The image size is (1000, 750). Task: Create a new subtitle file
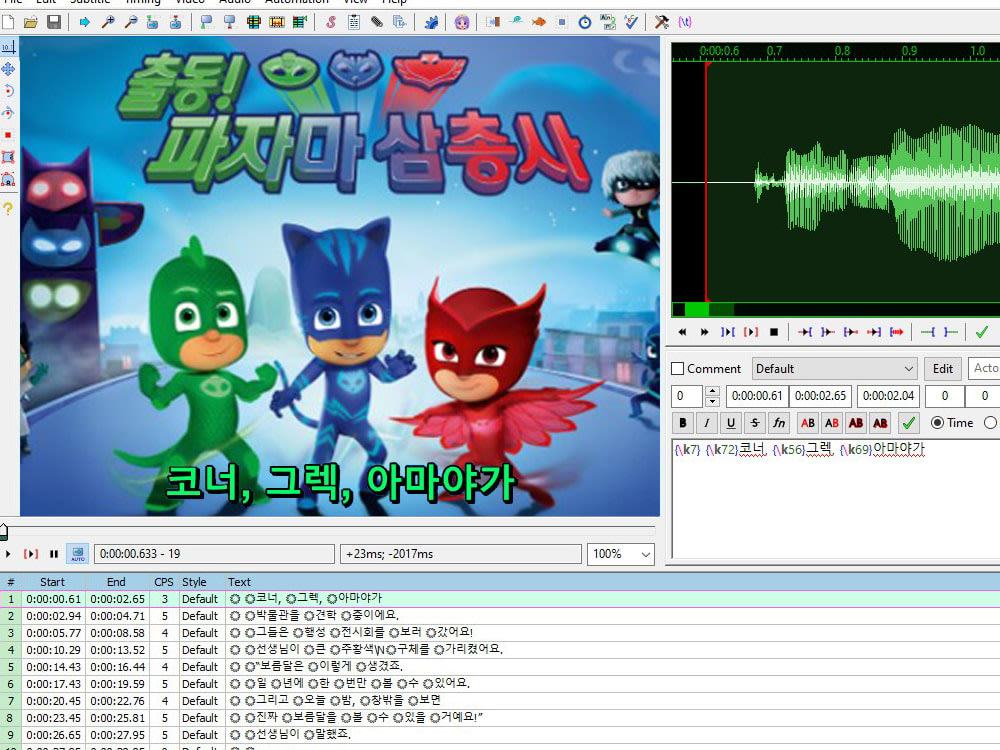(x=8, y=22)
